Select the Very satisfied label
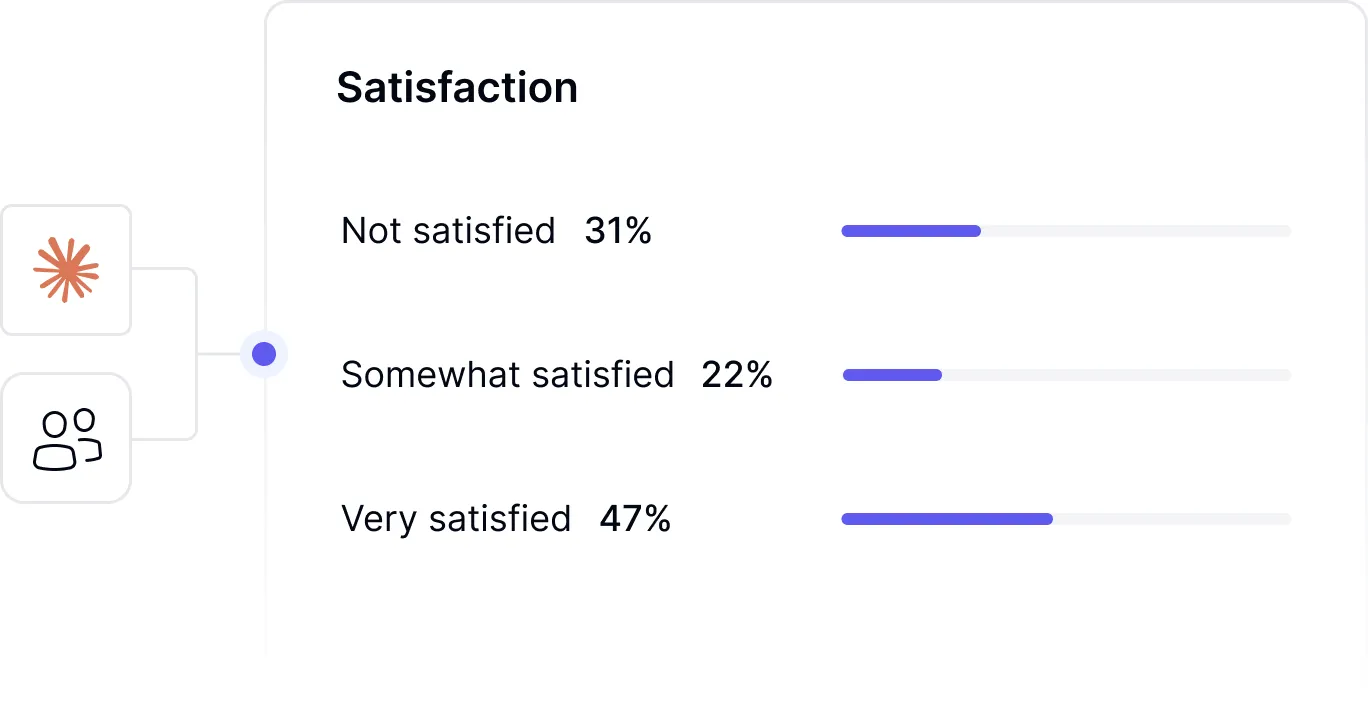This screenshot has width=1368, height=708. (456, 519)
